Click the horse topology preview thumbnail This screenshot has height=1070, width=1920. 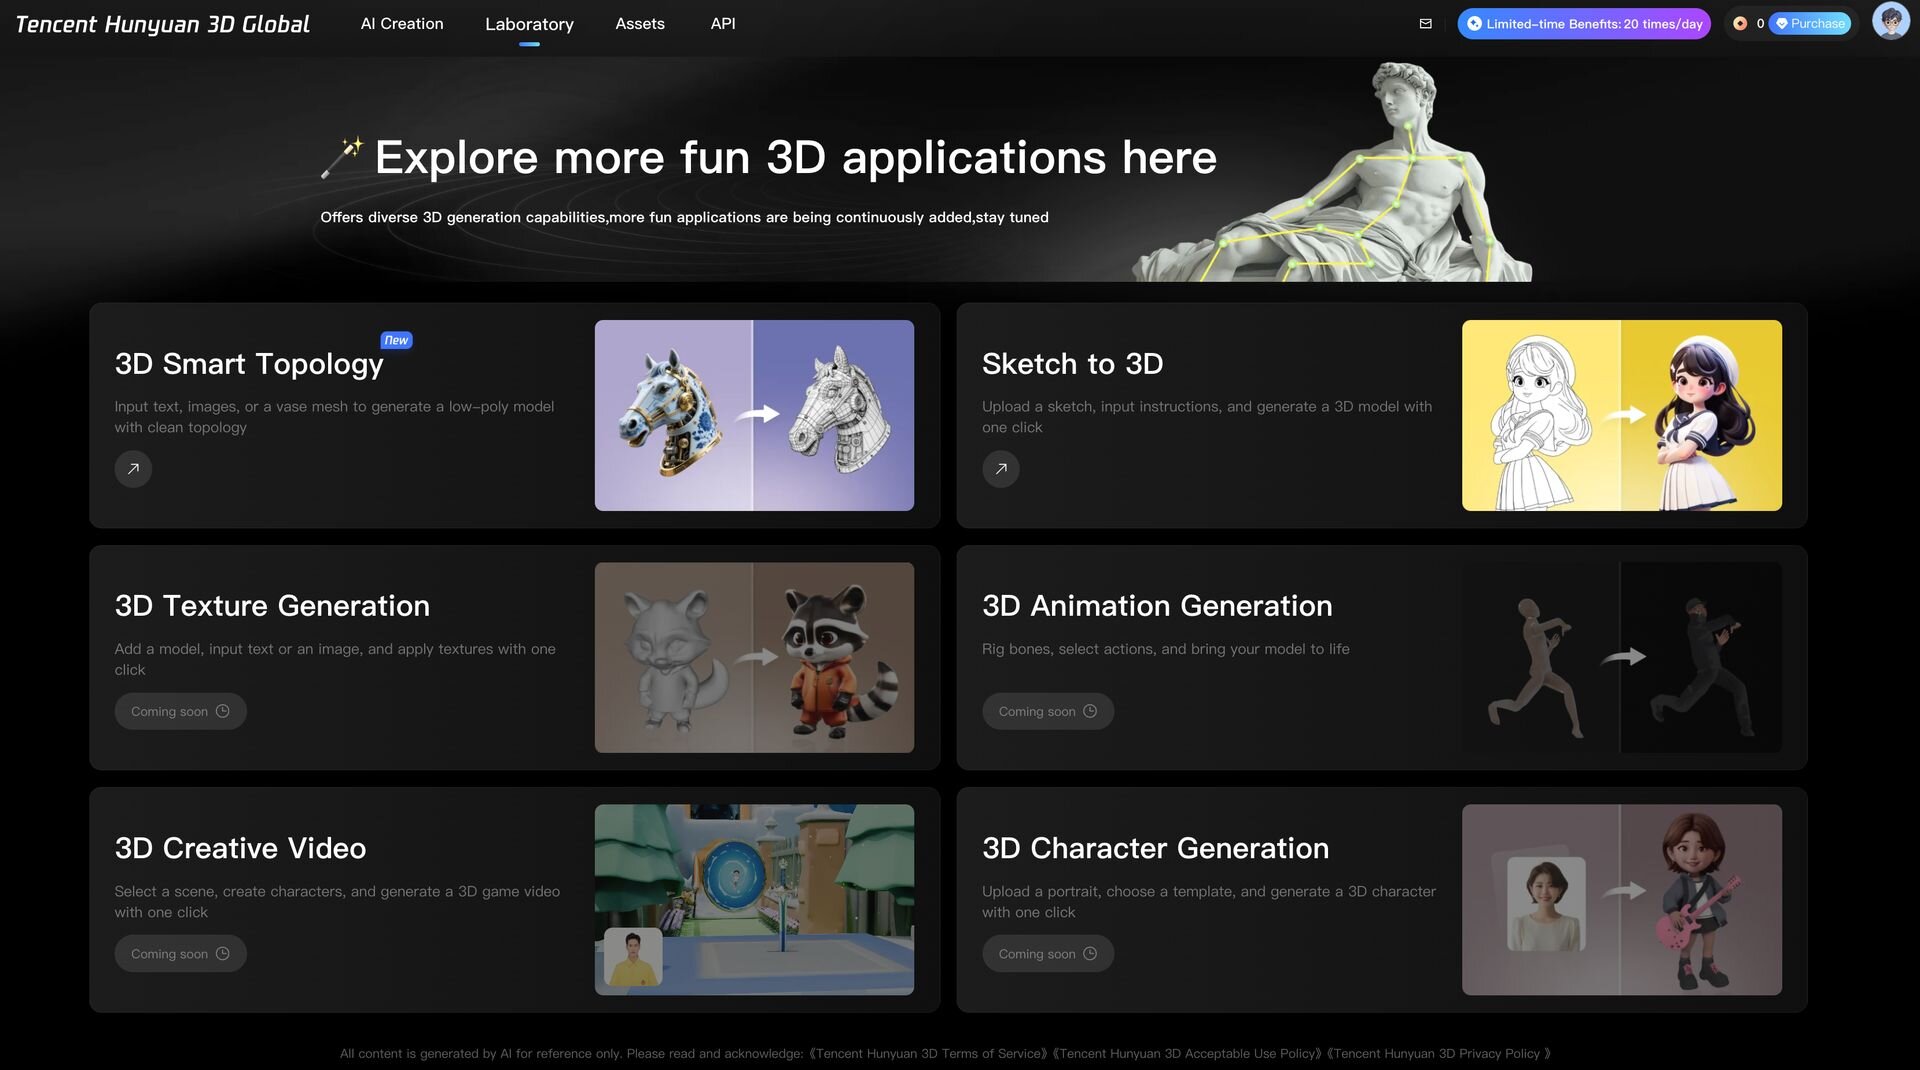click(x=754, y=416)
